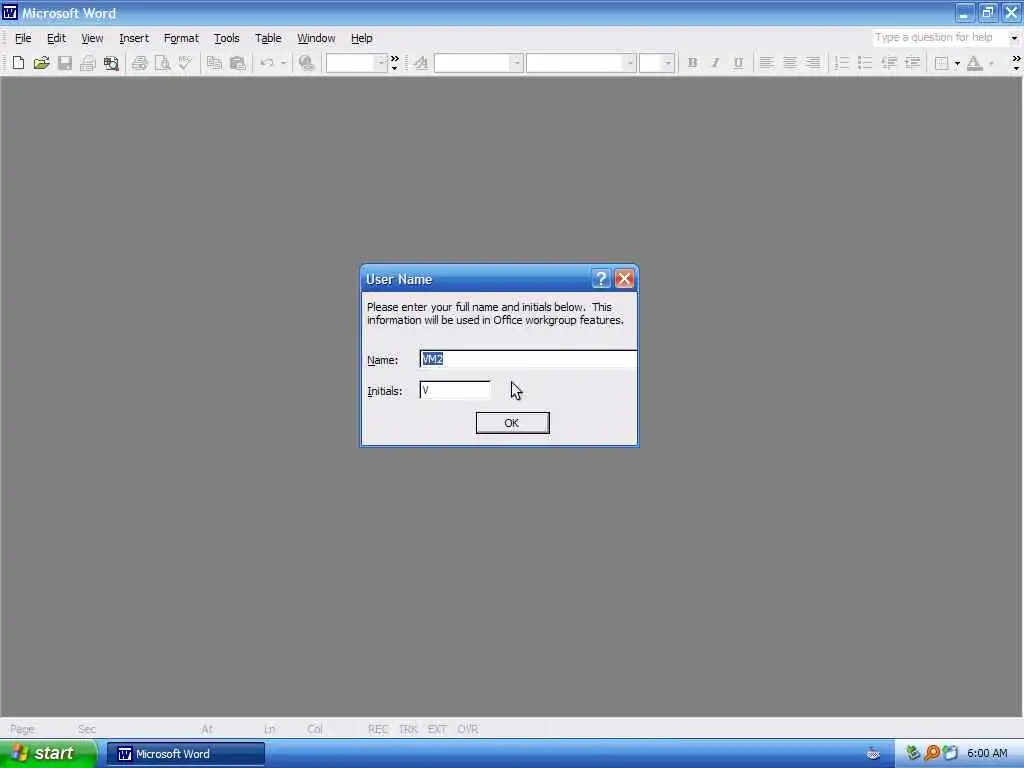Toggle Underline formatting
The height and width of the screenshot is (768, 1024).
point(738,63)
